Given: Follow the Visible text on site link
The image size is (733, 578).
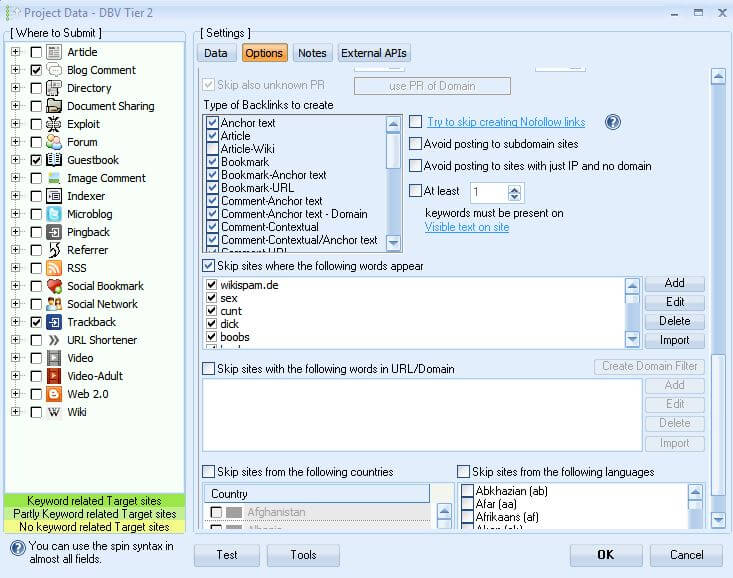Looking at the screenshot, I should coord(466,227).
